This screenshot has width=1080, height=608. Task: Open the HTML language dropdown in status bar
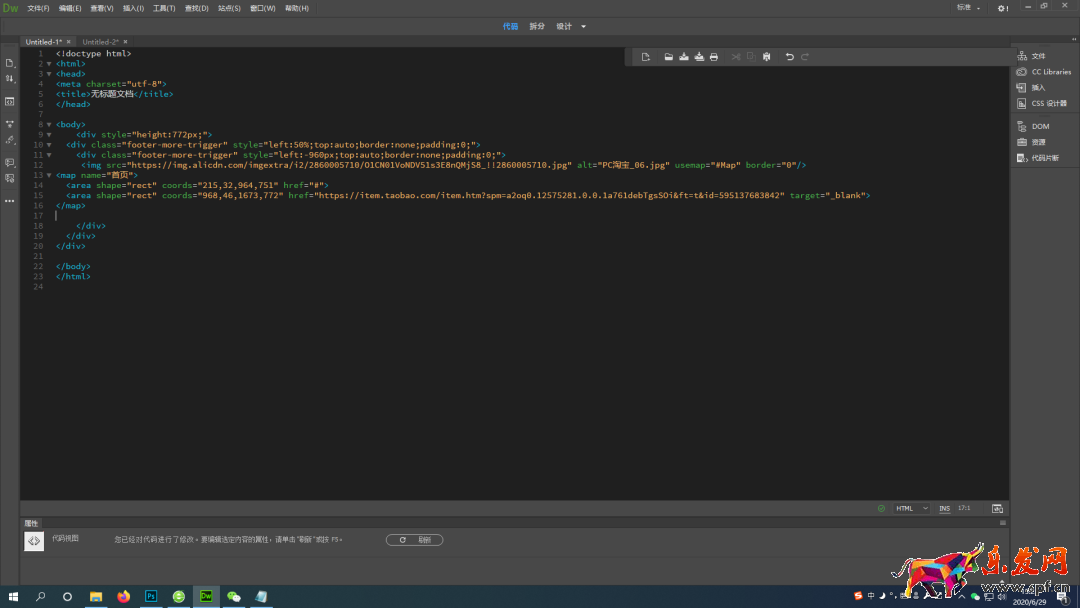point(912,508)
